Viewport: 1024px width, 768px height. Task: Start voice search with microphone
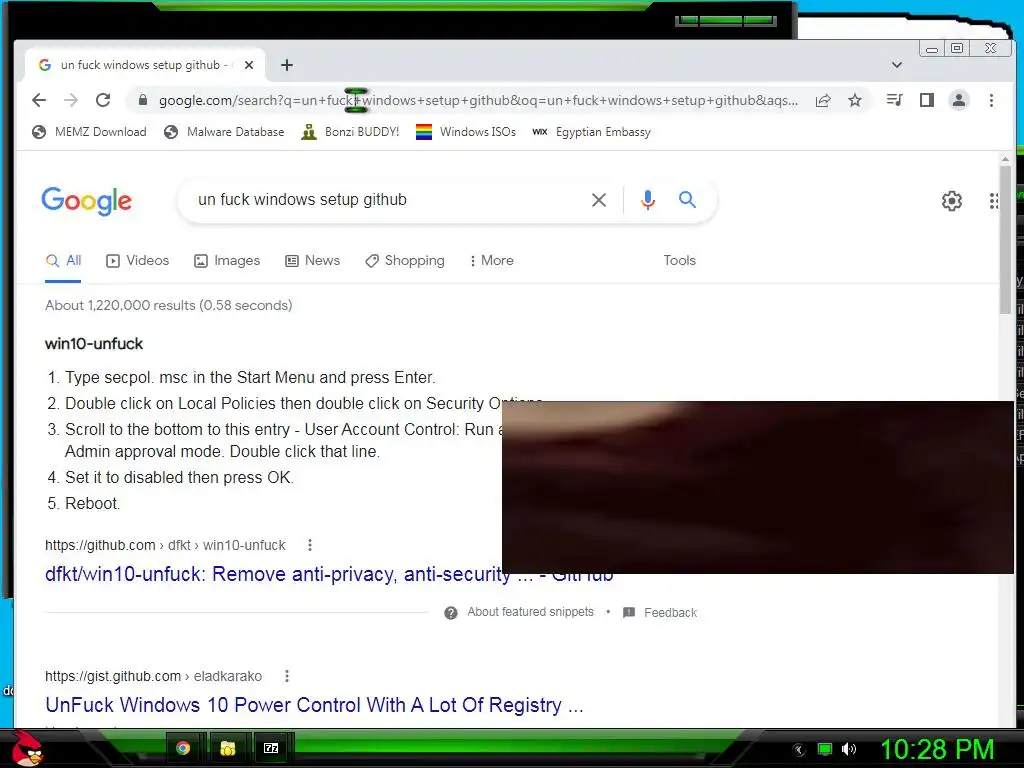[x=648, y=200]
